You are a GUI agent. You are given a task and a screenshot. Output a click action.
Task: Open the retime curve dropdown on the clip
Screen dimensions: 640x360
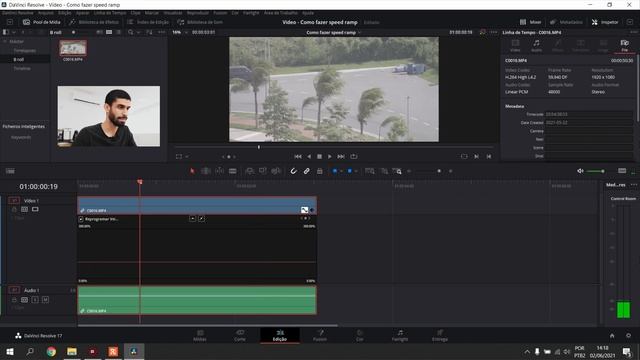[81, 219]
